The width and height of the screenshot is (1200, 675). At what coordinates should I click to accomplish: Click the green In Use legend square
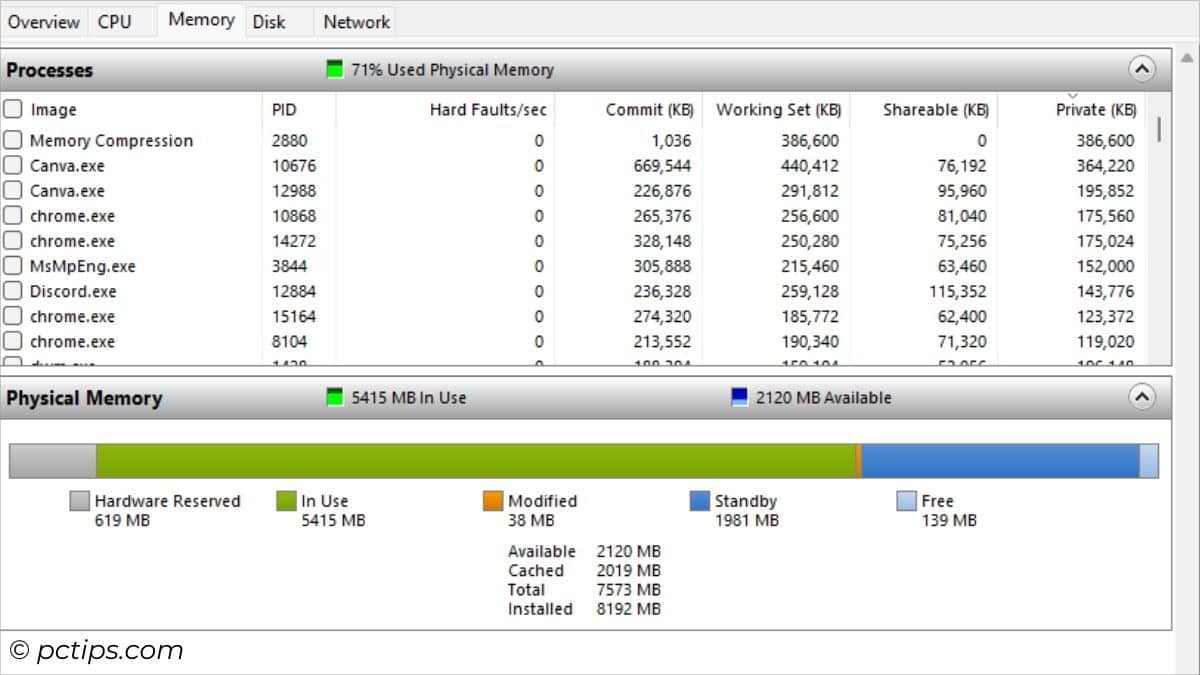(x=286, y=501)
